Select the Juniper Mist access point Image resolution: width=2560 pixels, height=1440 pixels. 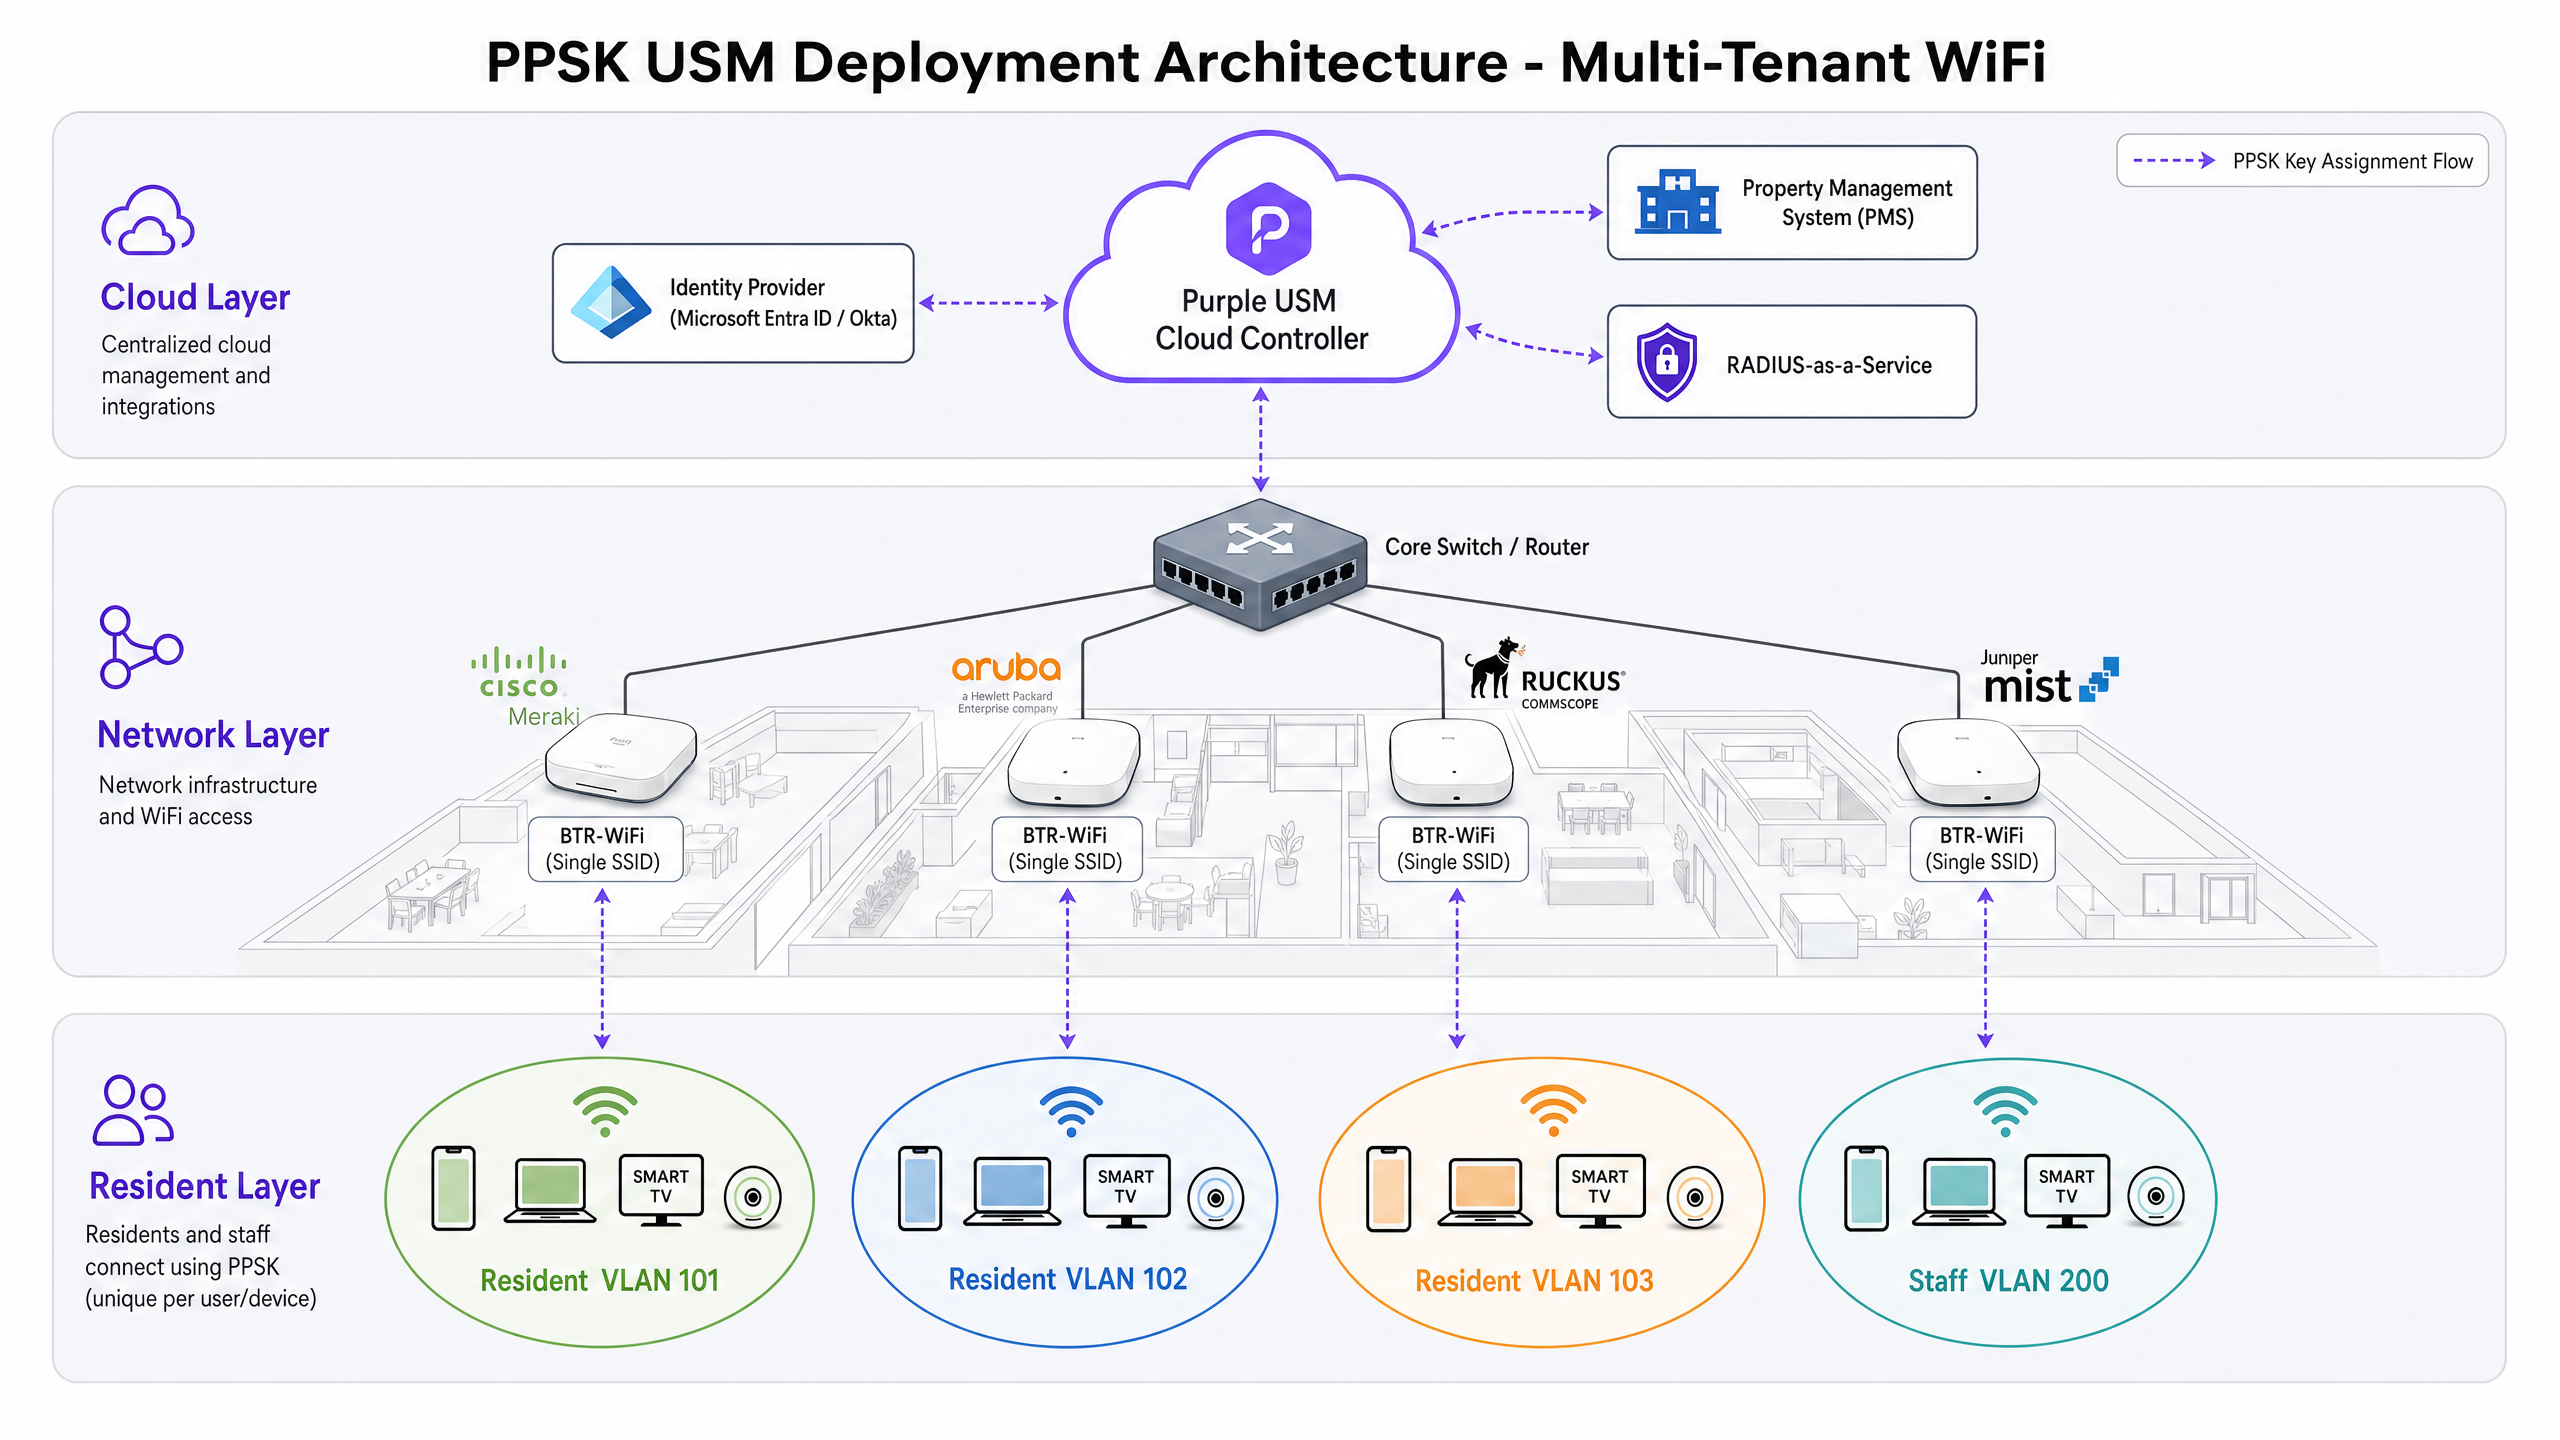(1967, 763)
